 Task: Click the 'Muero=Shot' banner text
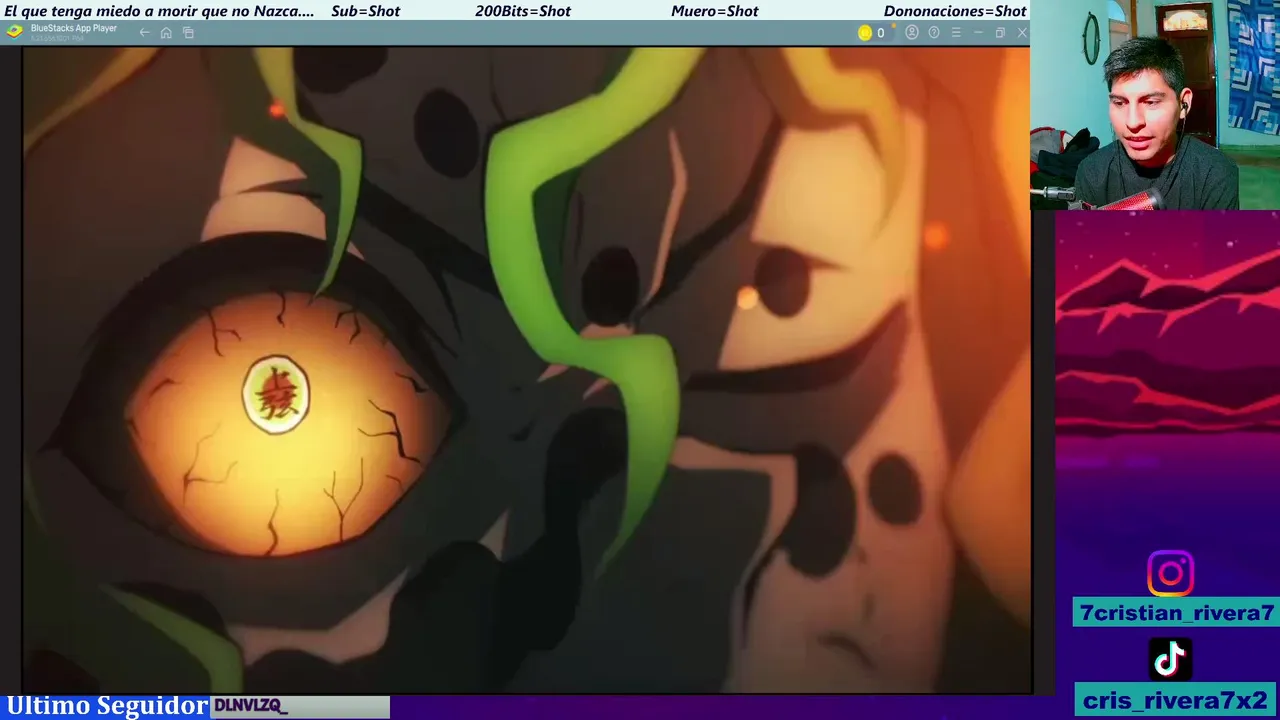pyautogui.click(x=715, y=11)
